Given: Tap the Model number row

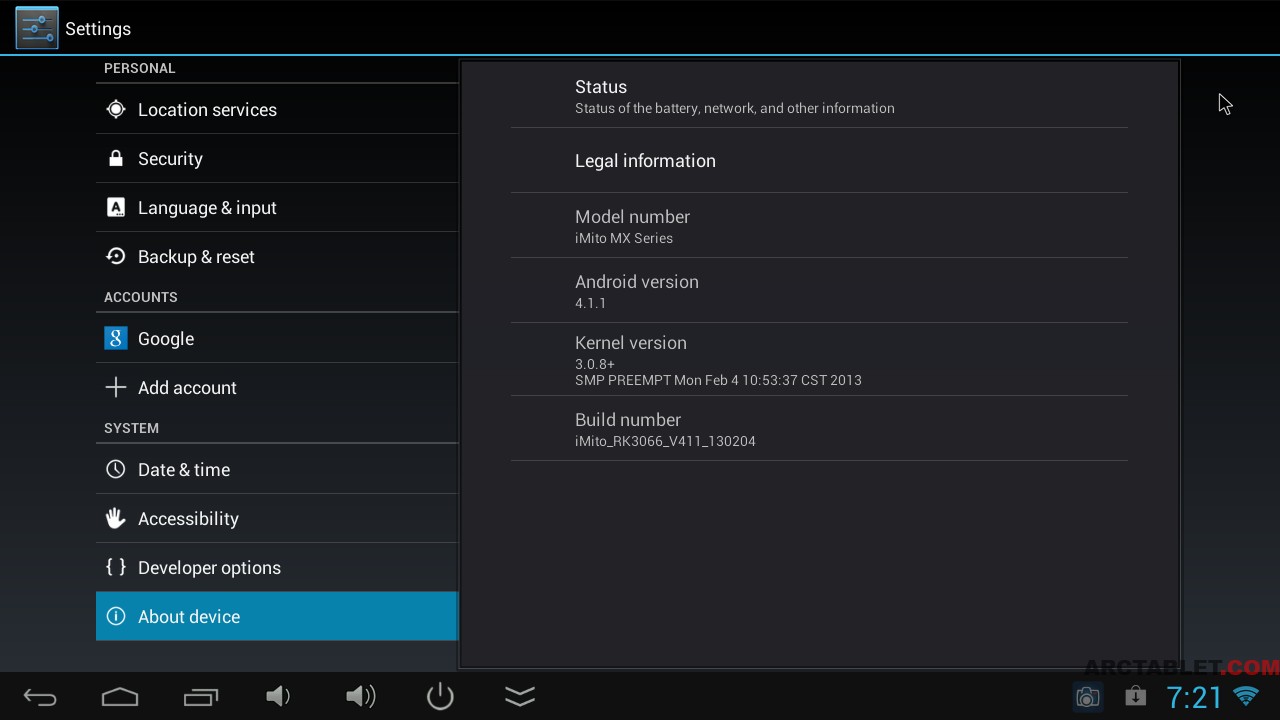Looking at the screenshot, I should click(819, 225).
